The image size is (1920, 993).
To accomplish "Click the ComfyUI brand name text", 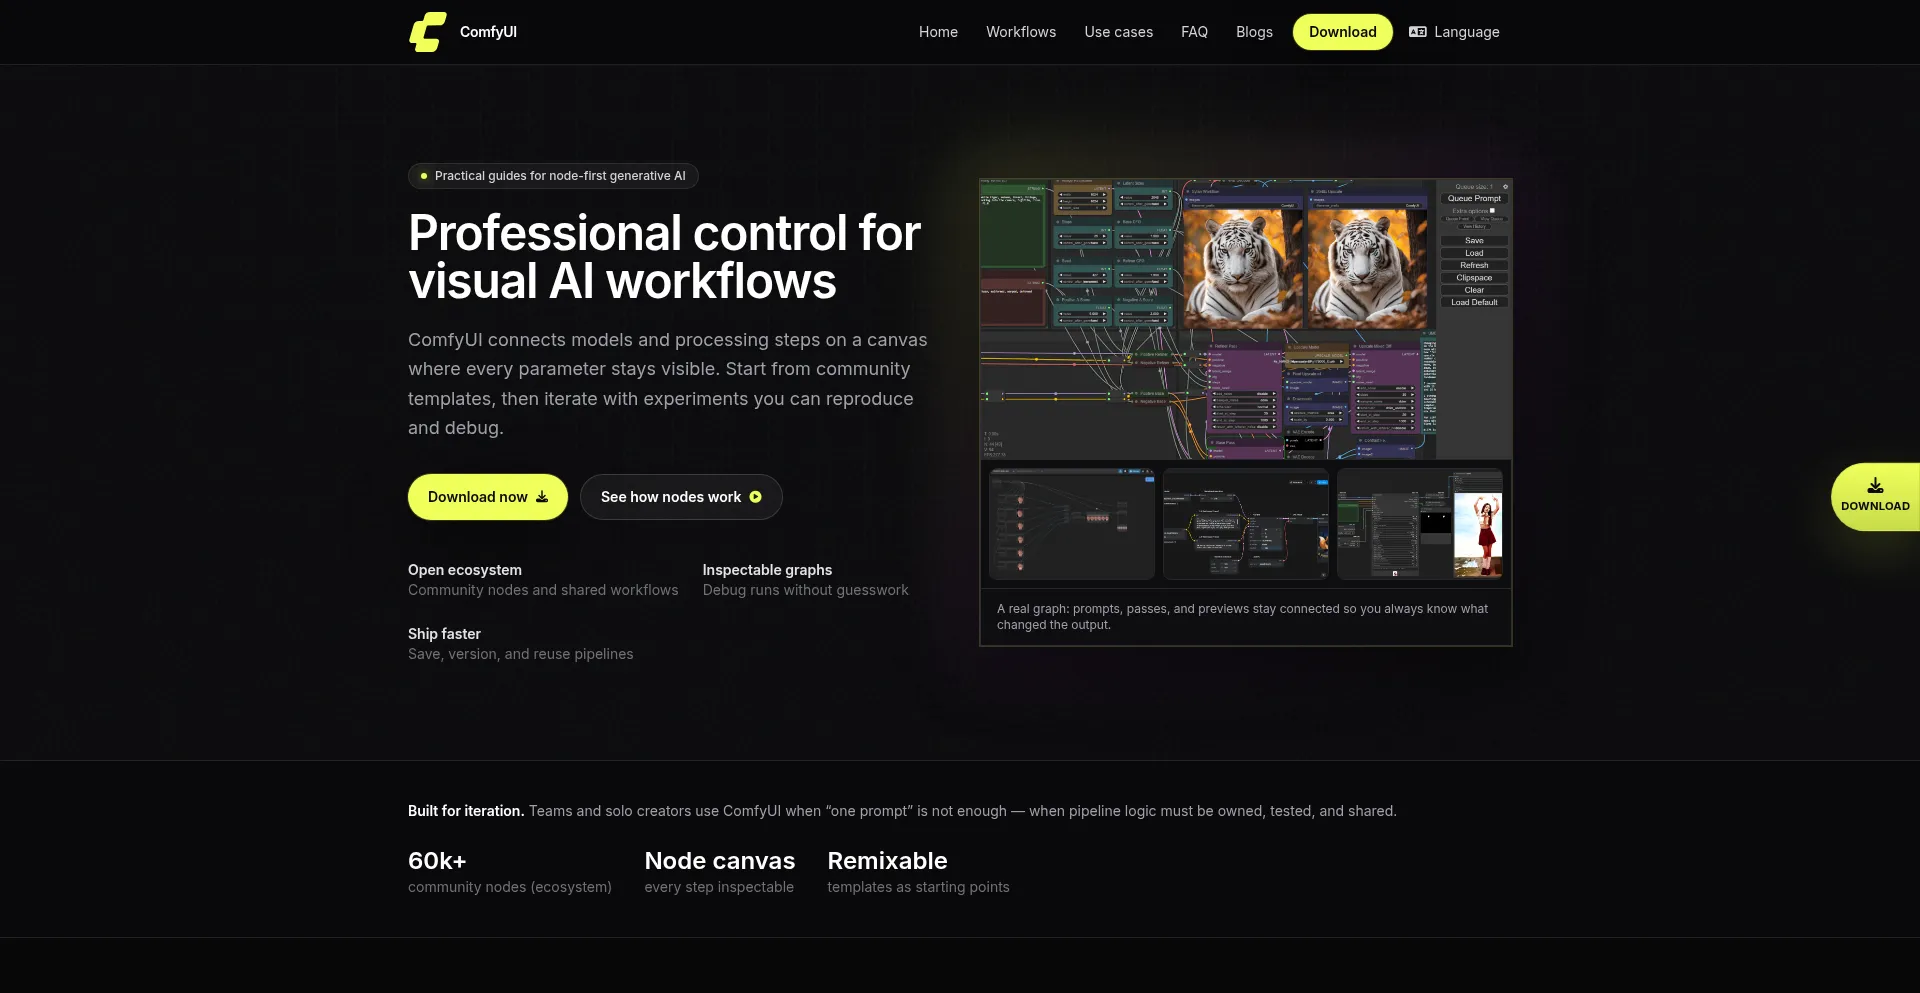I will (488, 32).
